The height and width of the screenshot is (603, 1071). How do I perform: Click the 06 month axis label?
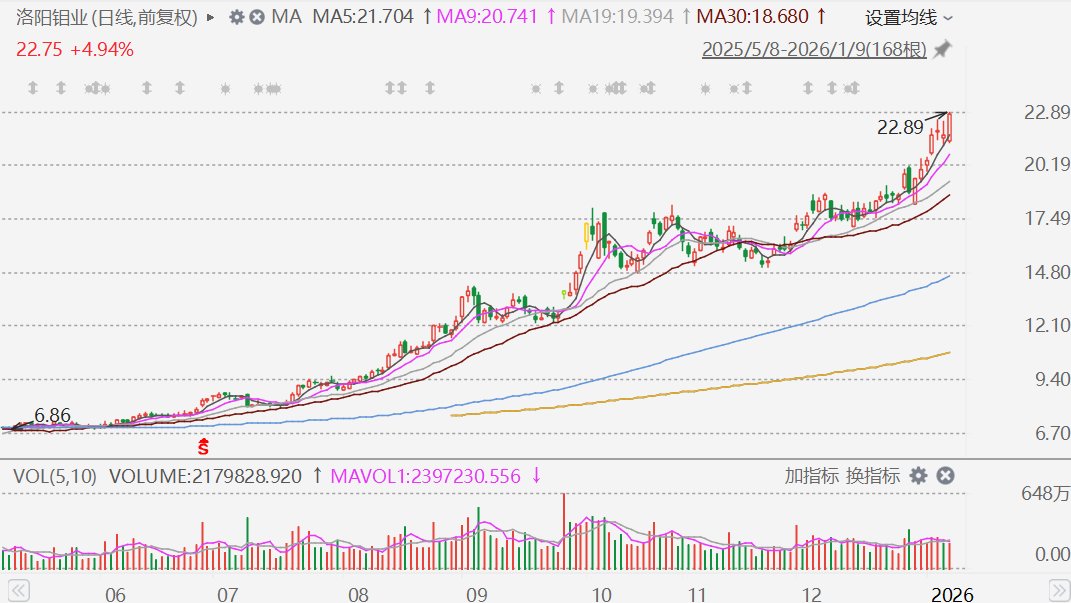pyautogui.click(x=115, y=593)
